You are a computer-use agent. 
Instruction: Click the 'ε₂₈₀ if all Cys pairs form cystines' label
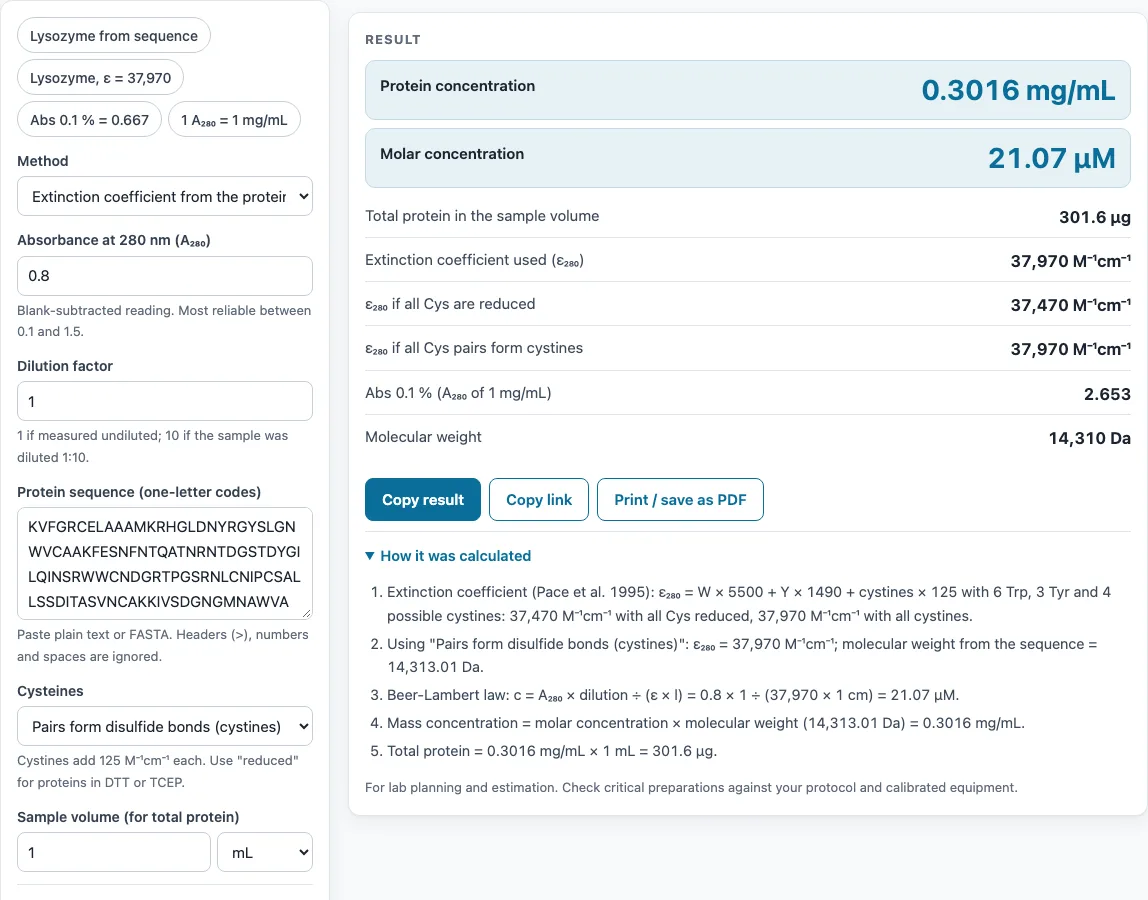click(x=474, y=348)
